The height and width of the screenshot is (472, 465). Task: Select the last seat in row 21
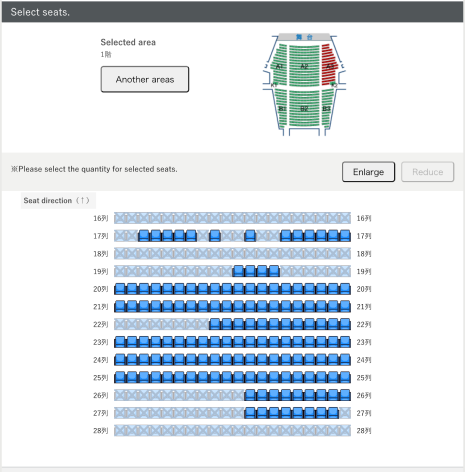click(x=345, y=306)
